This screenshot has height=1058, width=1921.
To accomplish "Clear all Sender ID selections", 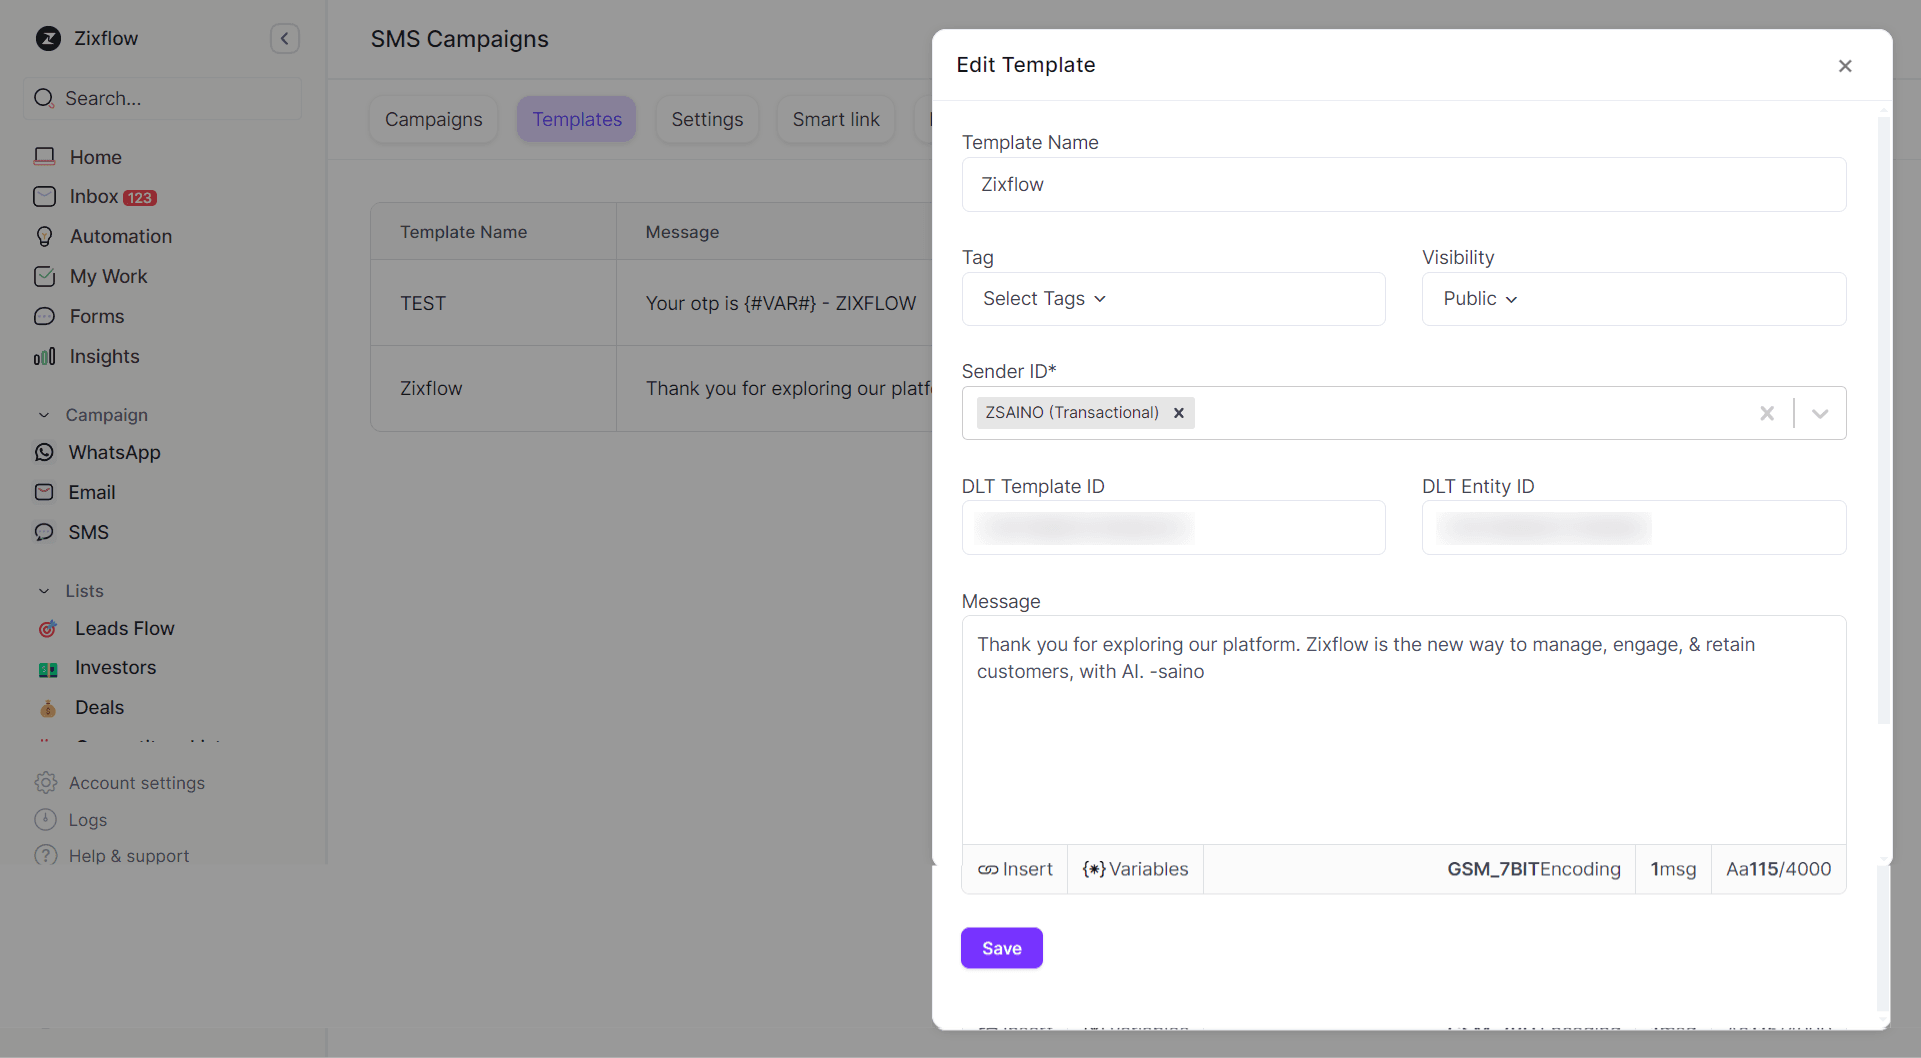I will tap(1767, 413).
